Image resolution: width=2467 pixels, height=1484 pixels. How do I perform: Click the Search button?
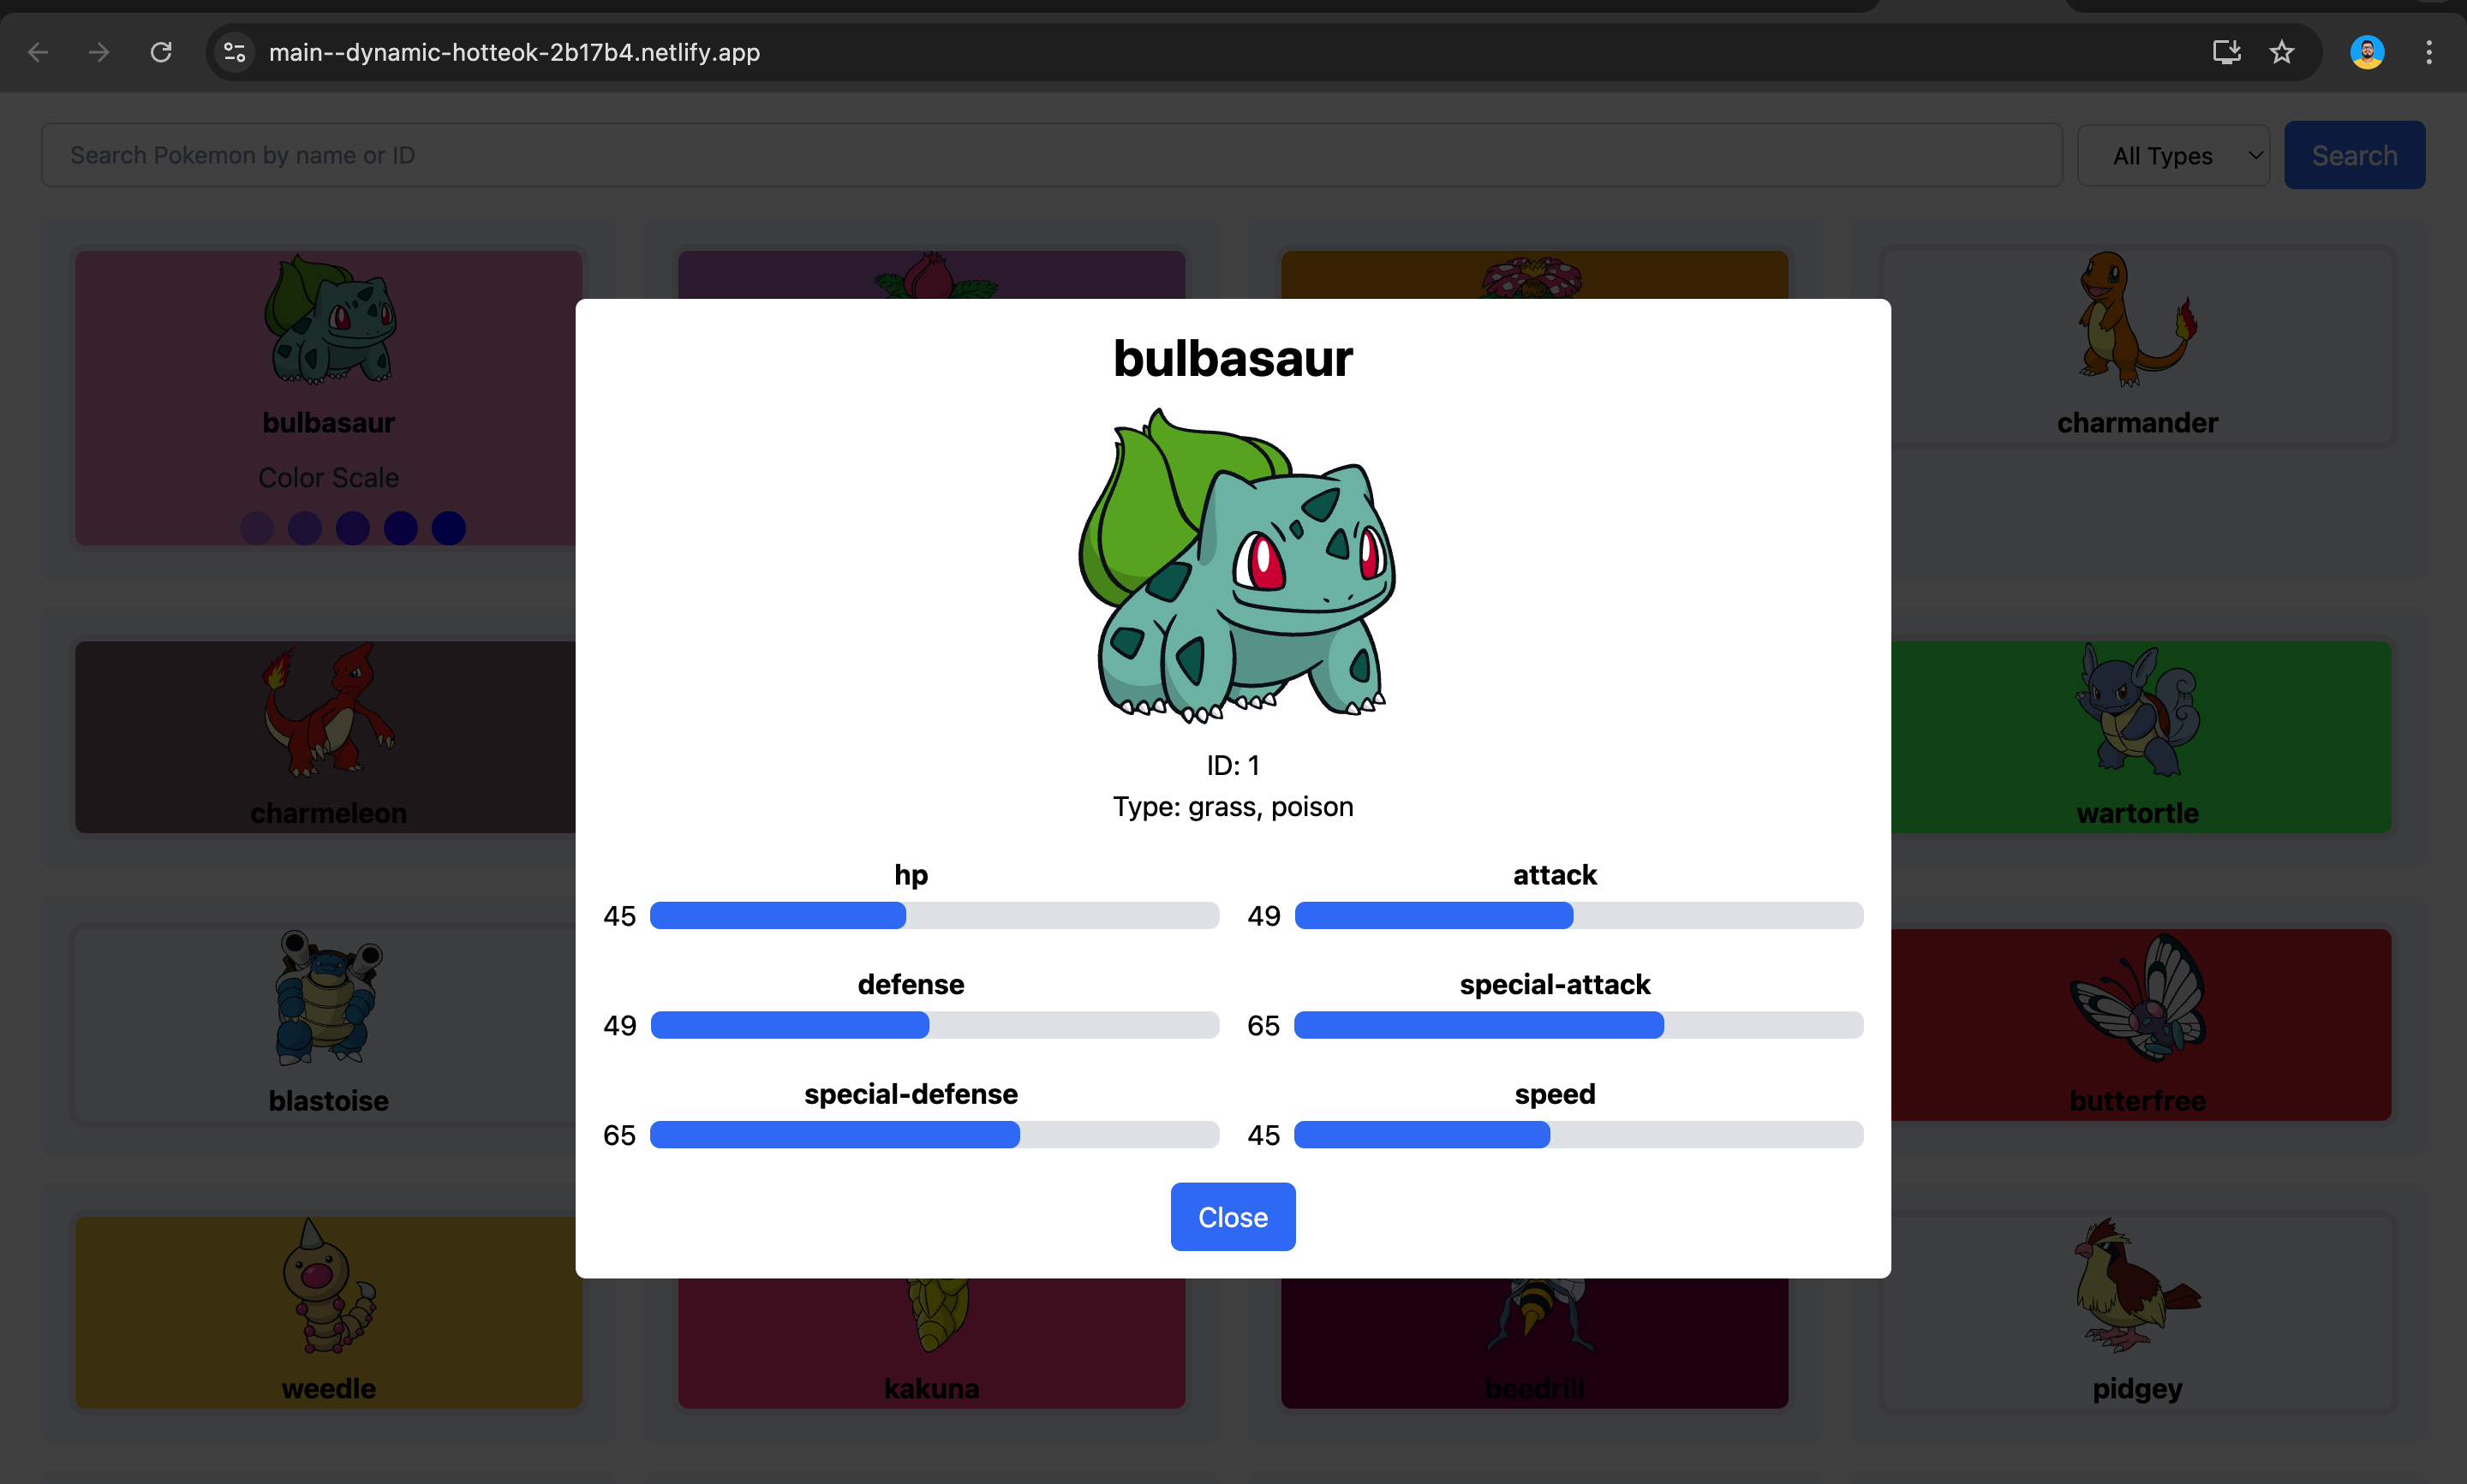point(2354,155)
